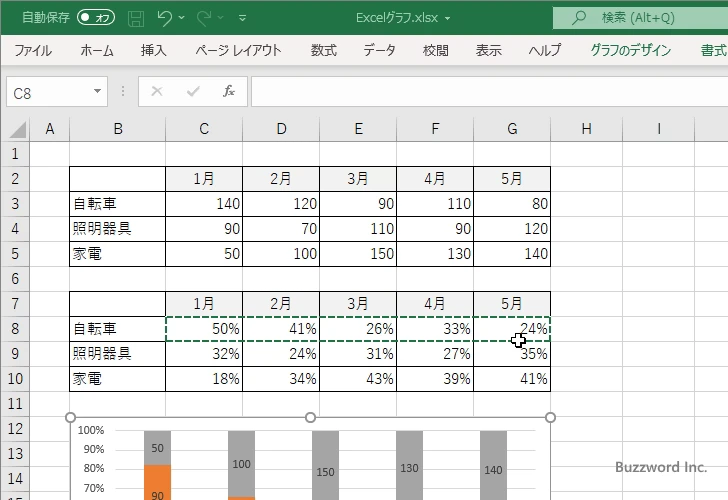
Task: Switch to the 表示 tab
Action: [x=488, y=50]
